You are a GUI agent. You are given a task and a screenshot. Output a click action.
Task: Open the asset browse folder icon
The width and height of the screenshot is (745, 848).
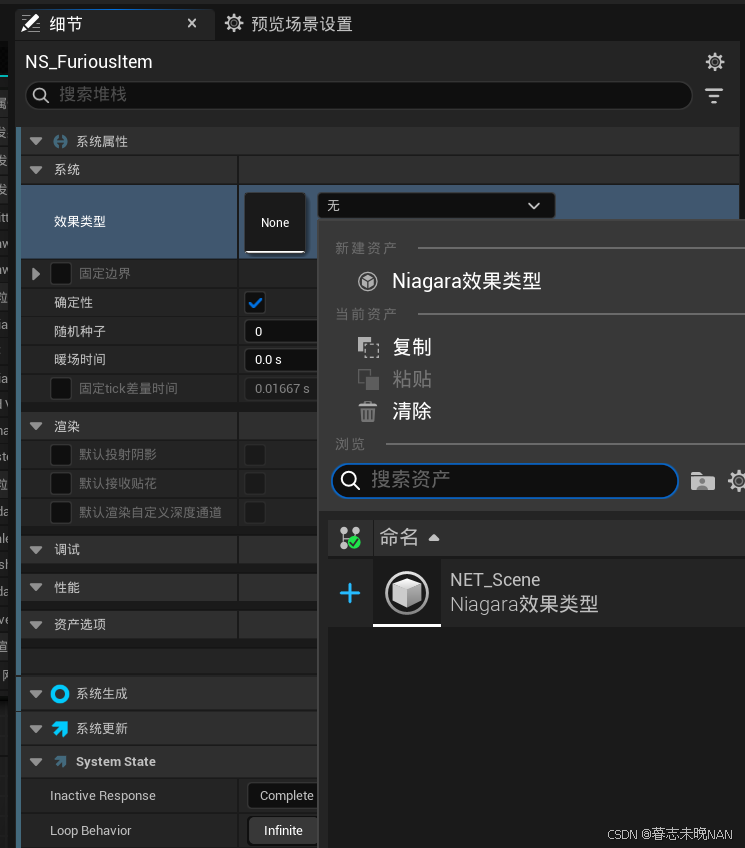(703, 480)
